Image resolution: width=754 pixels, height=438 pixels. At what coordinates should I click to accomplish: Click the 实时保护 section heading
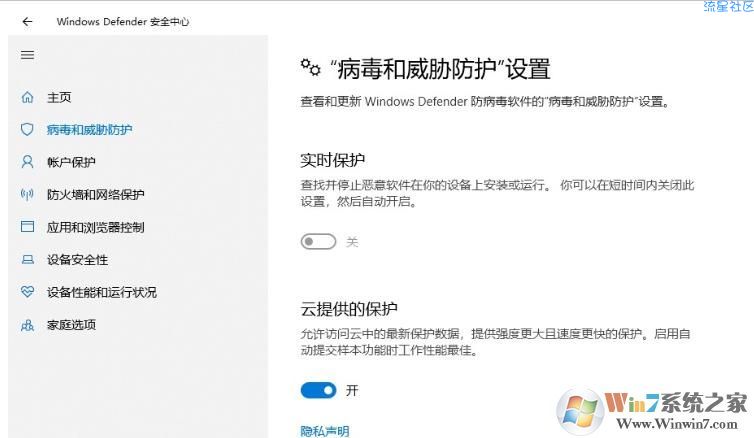point(333,160)
